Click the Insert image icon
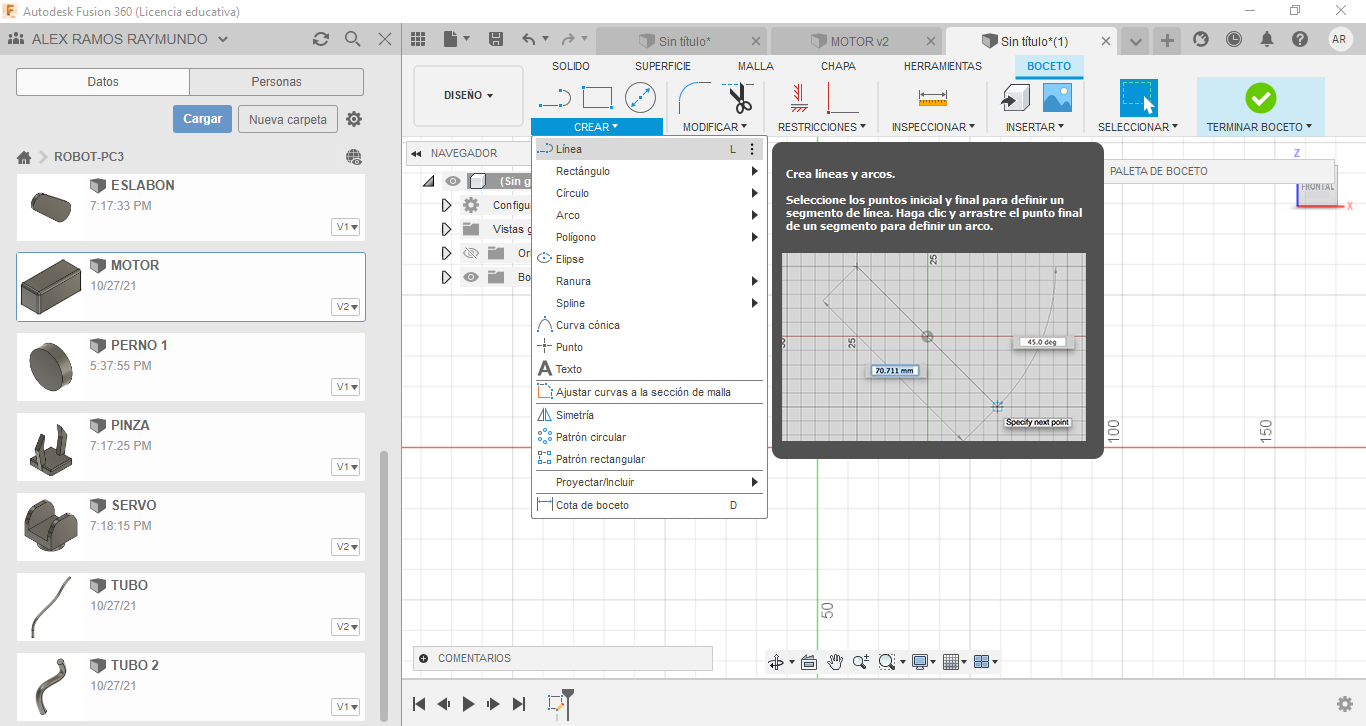Image resolution: width=1366 pixels, height=726 pixels. point(1057,97)
